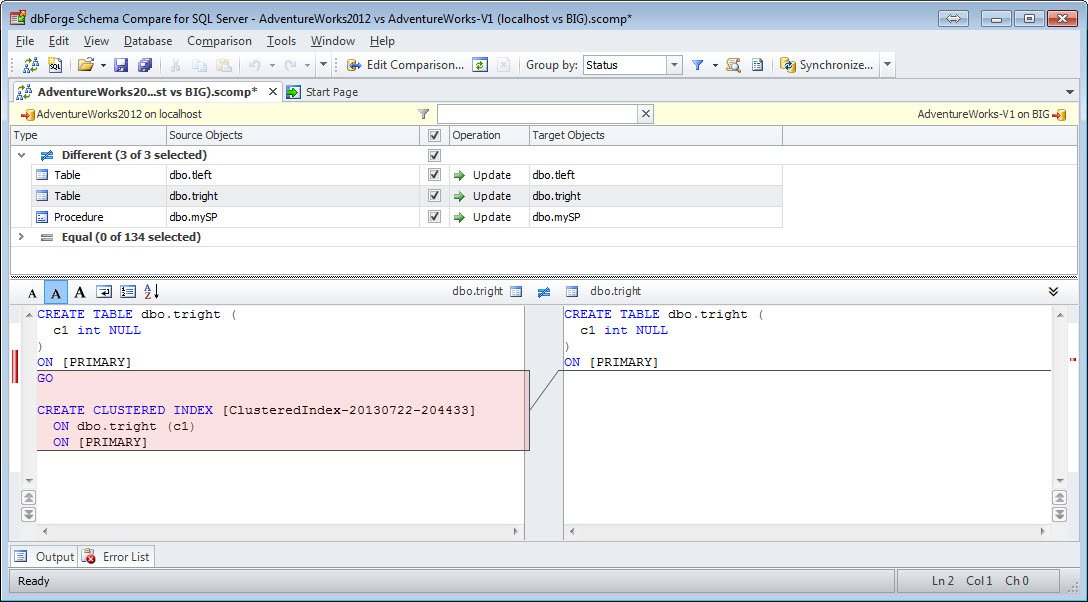The width and height of the screenshot is (1088, 602).
Task: Open the Window menu
Action: pyautogui.click(x=332, y=41)
